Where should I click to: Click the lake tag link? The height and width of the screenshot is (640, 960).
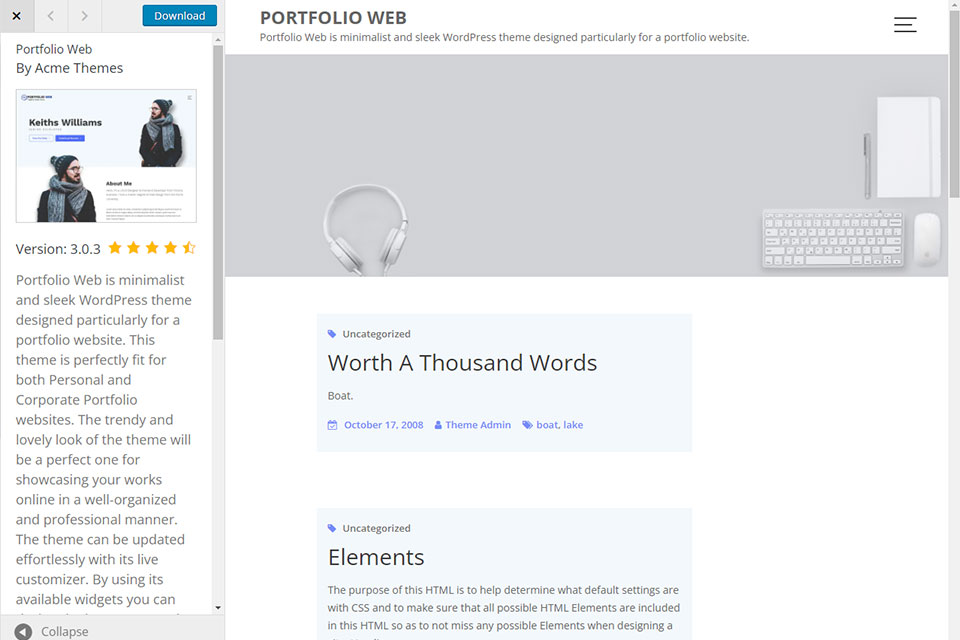pyautogui.click(x=573, y=424)
